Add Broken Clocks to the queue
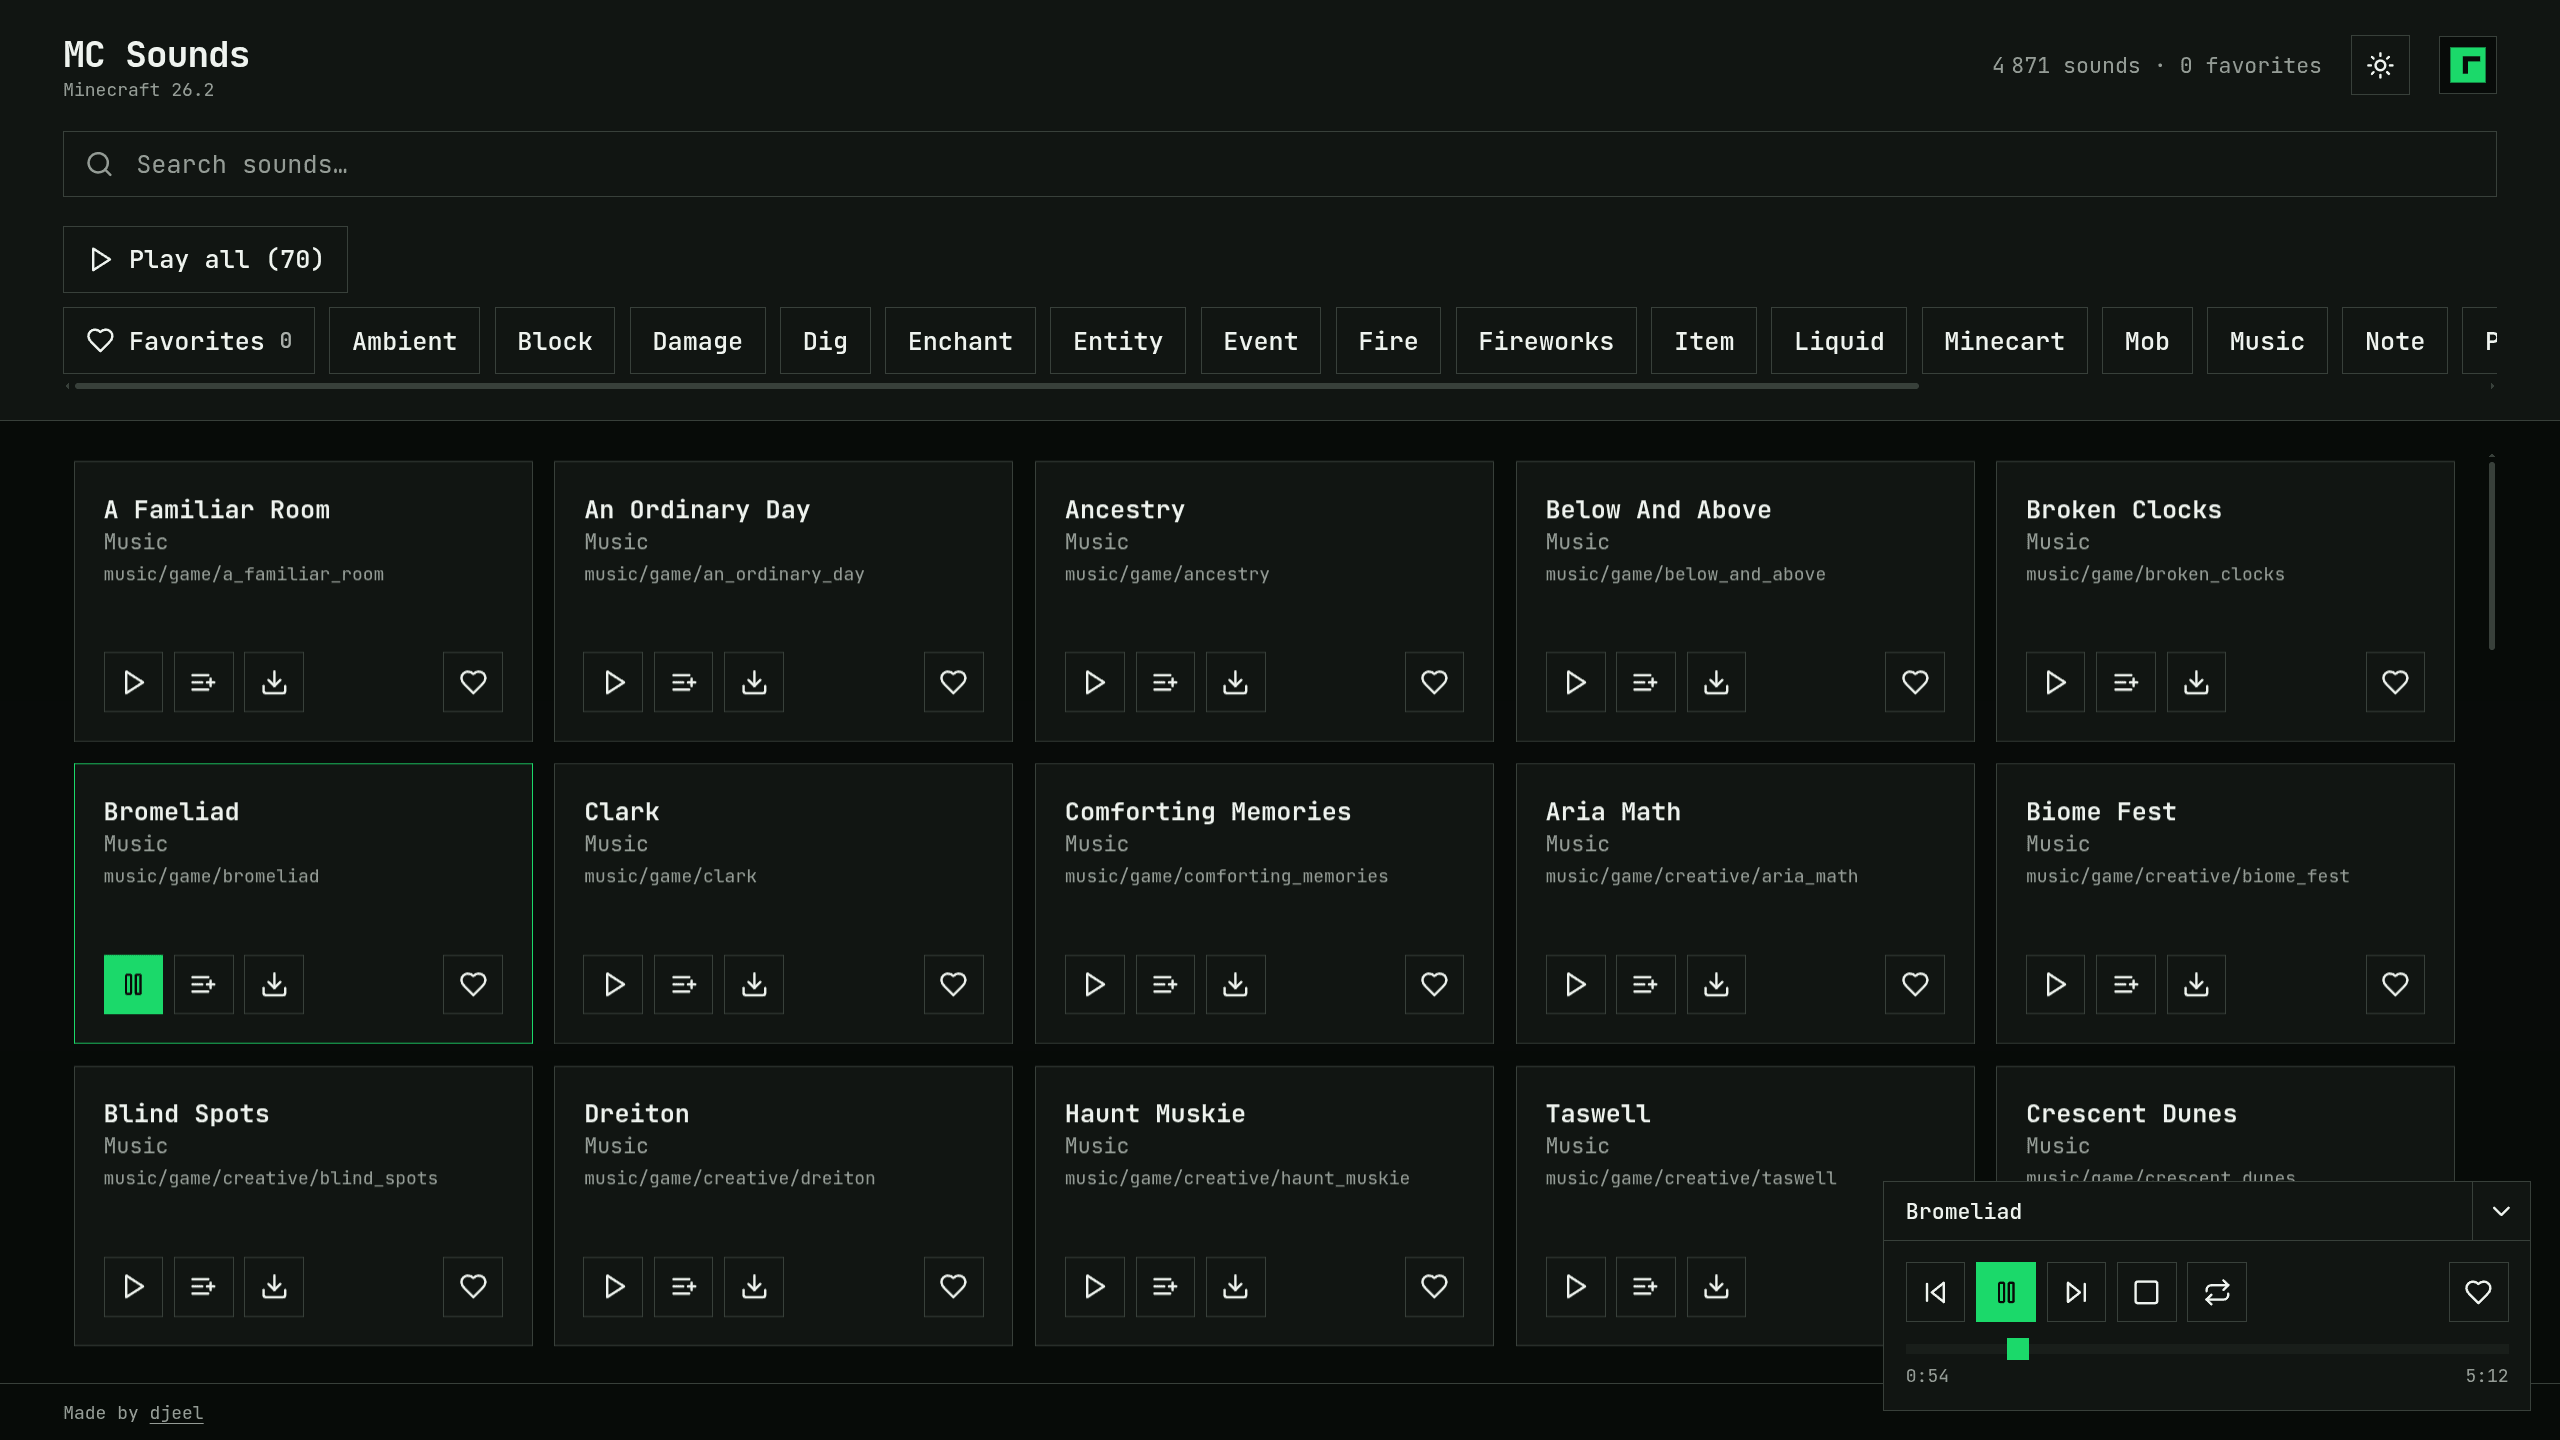Screen dimensions: 2560x1440 2125,682
